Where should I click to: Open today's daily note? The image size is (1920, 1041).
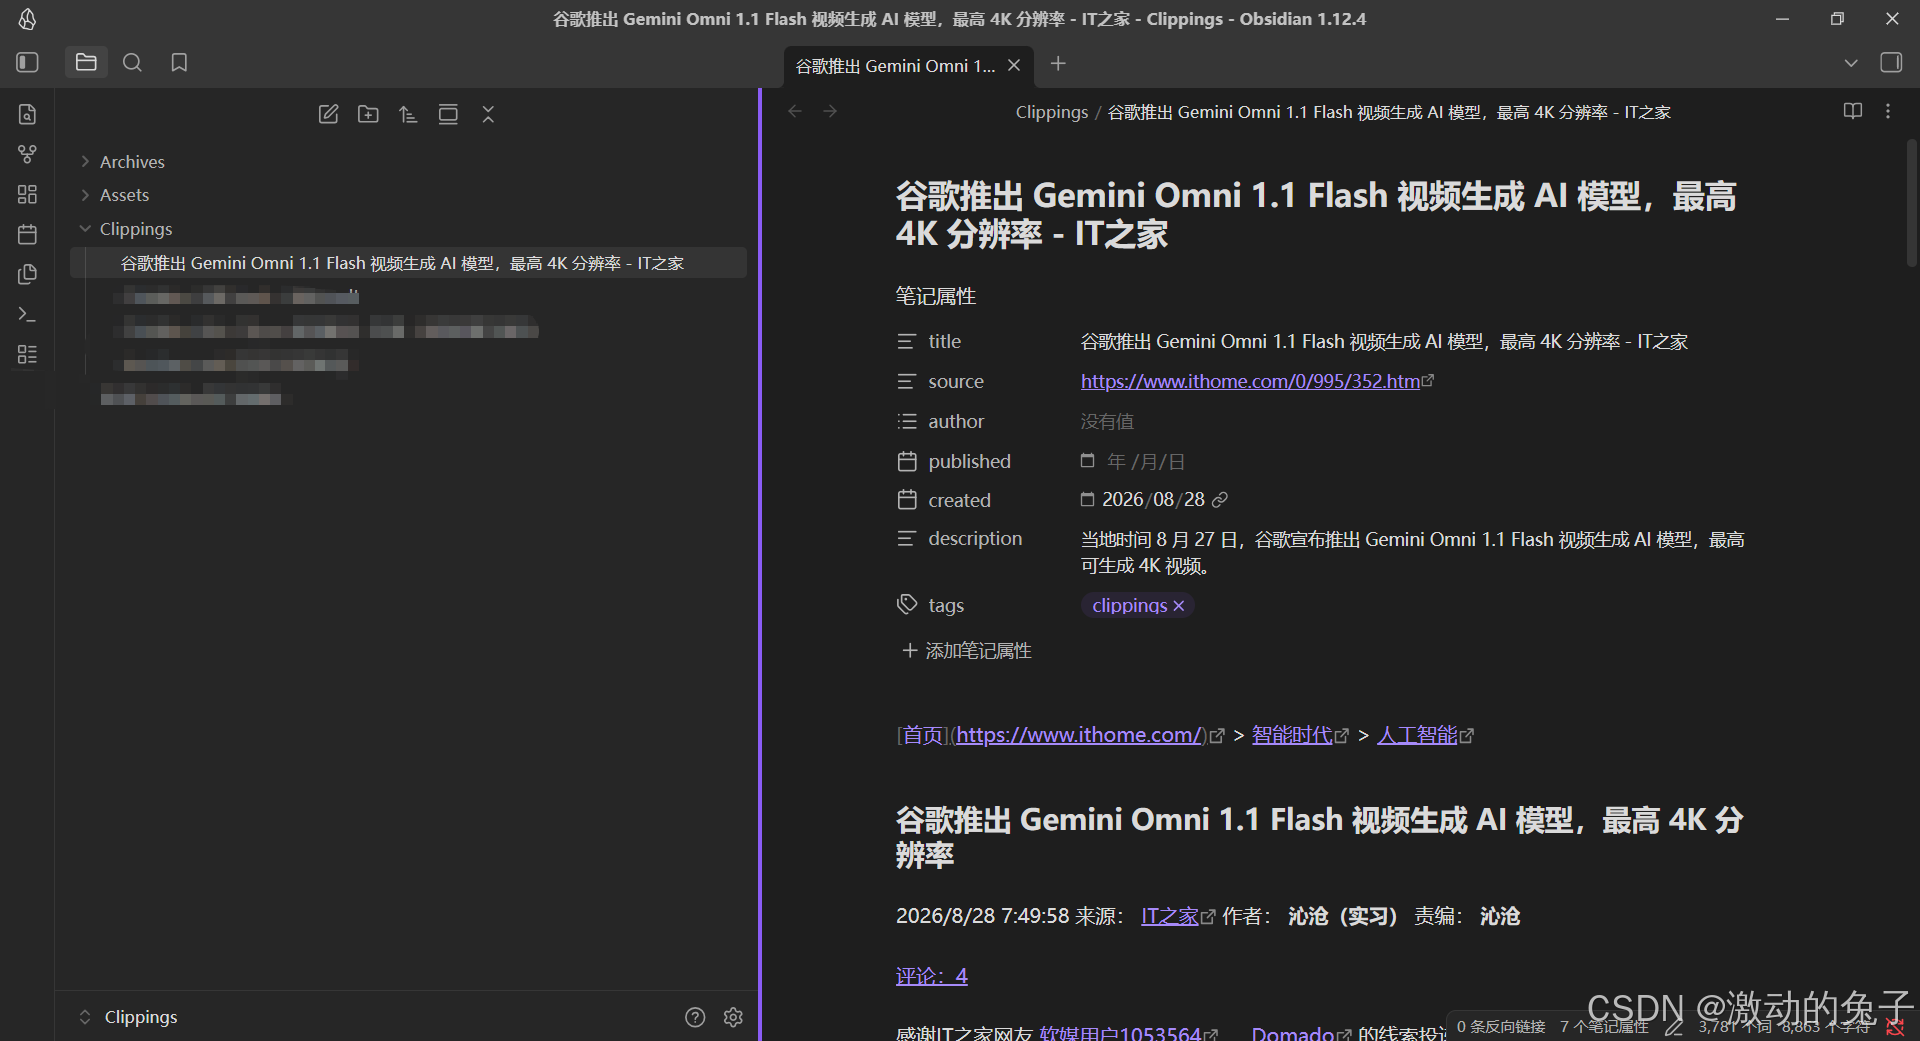coord(27,234)
